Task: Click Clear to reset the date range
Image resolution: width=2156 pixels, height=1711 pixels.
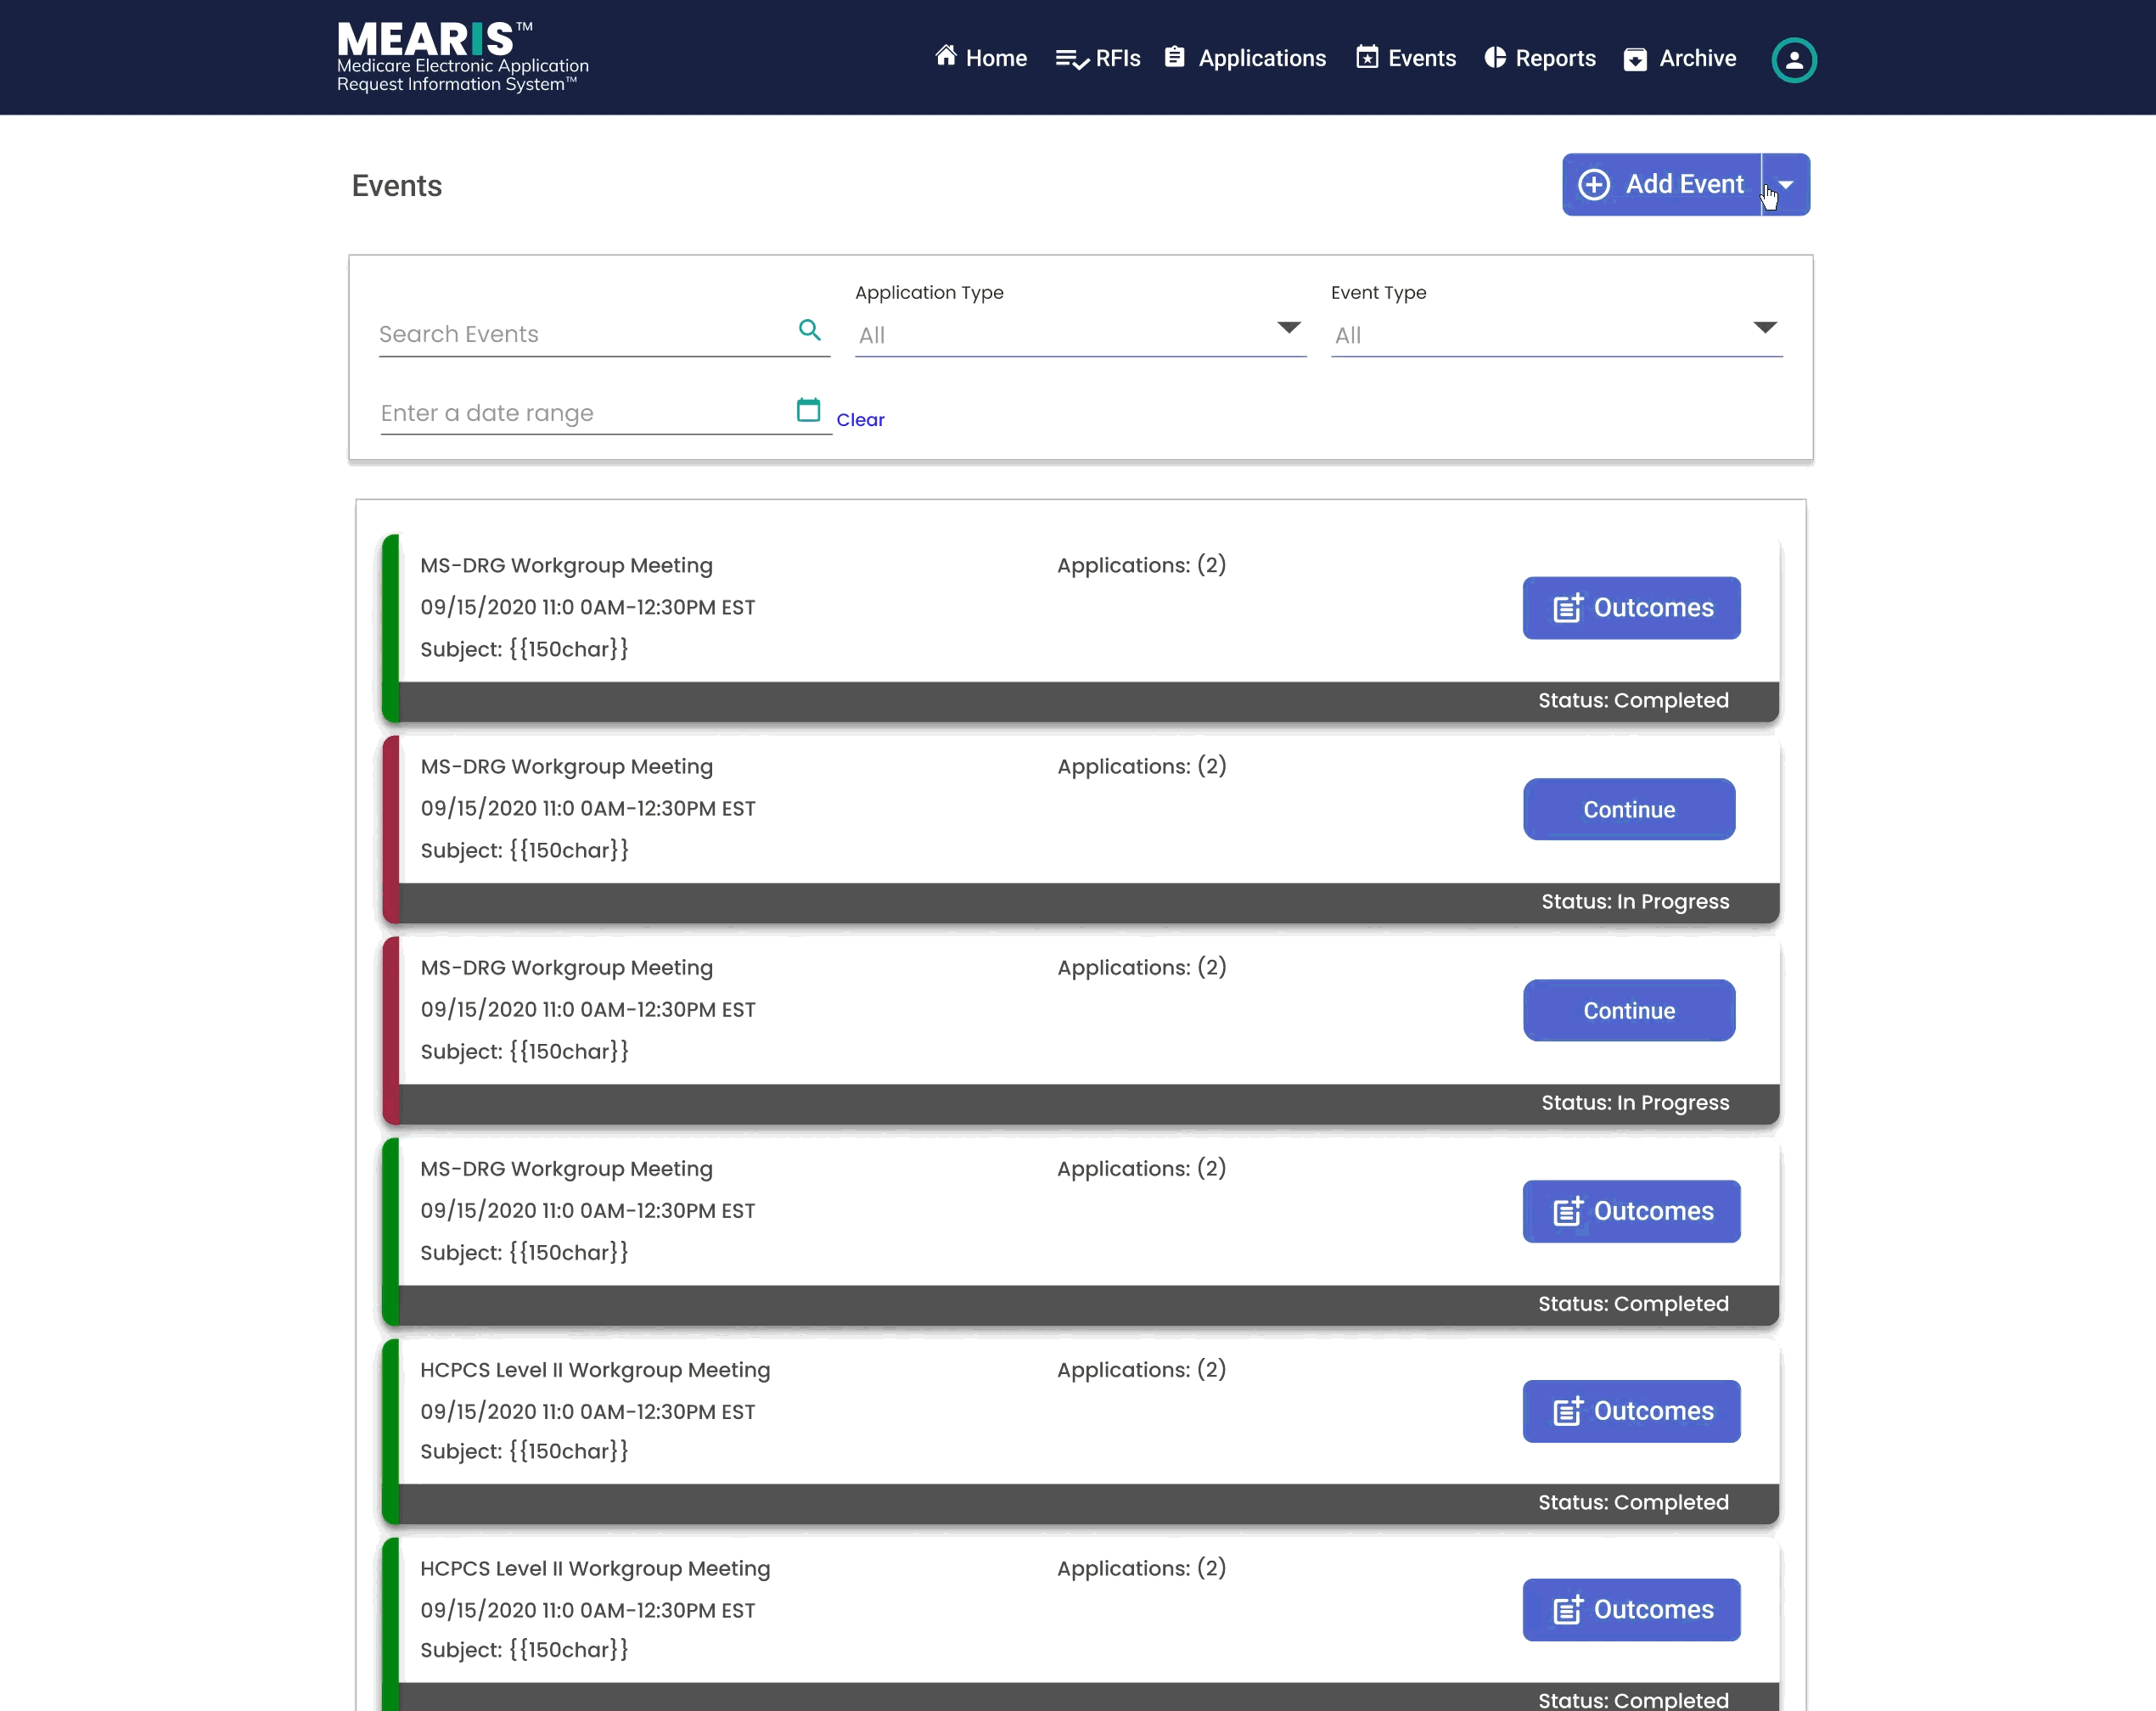Action: (x=861, y=419)
